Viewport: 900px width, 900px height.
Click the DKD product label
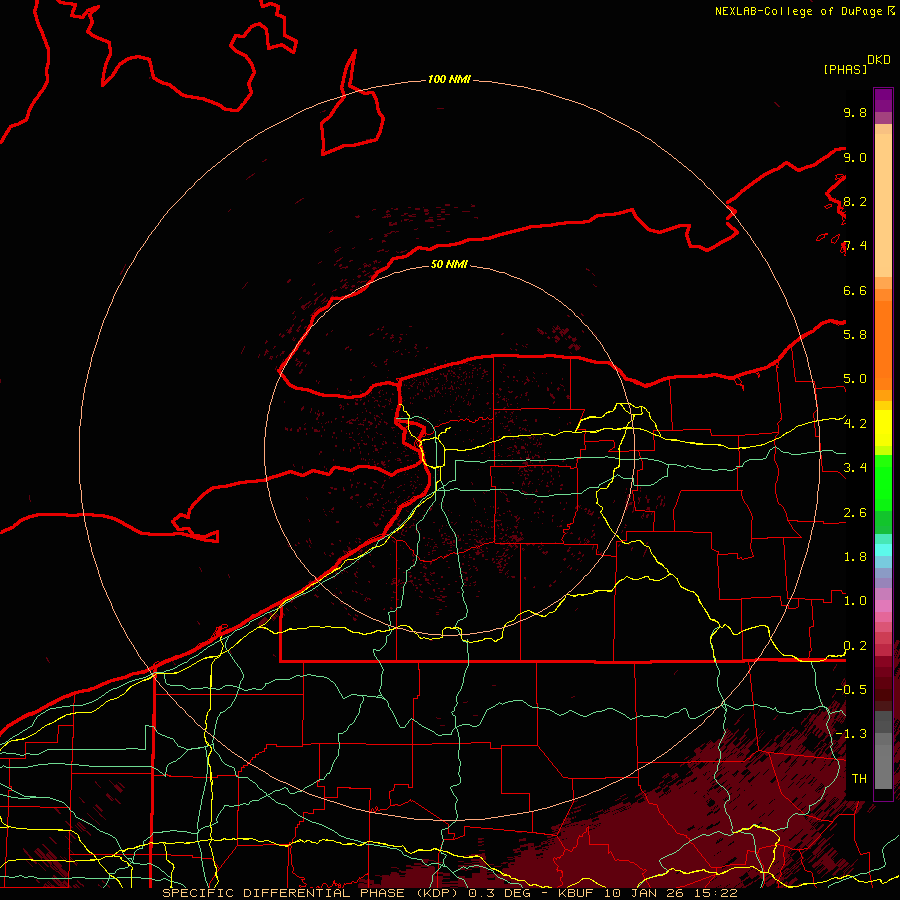click(x=879, y=59)
